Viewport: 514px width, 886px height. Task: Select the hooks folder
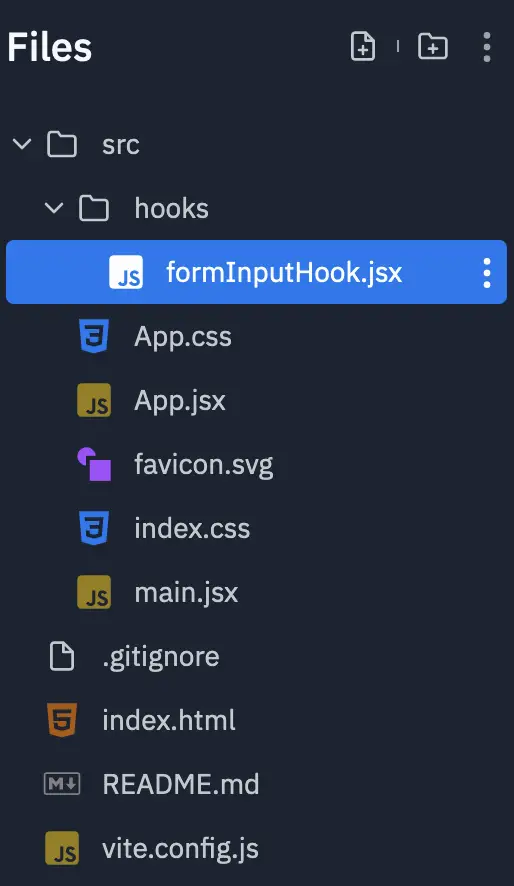click(256, 209)
